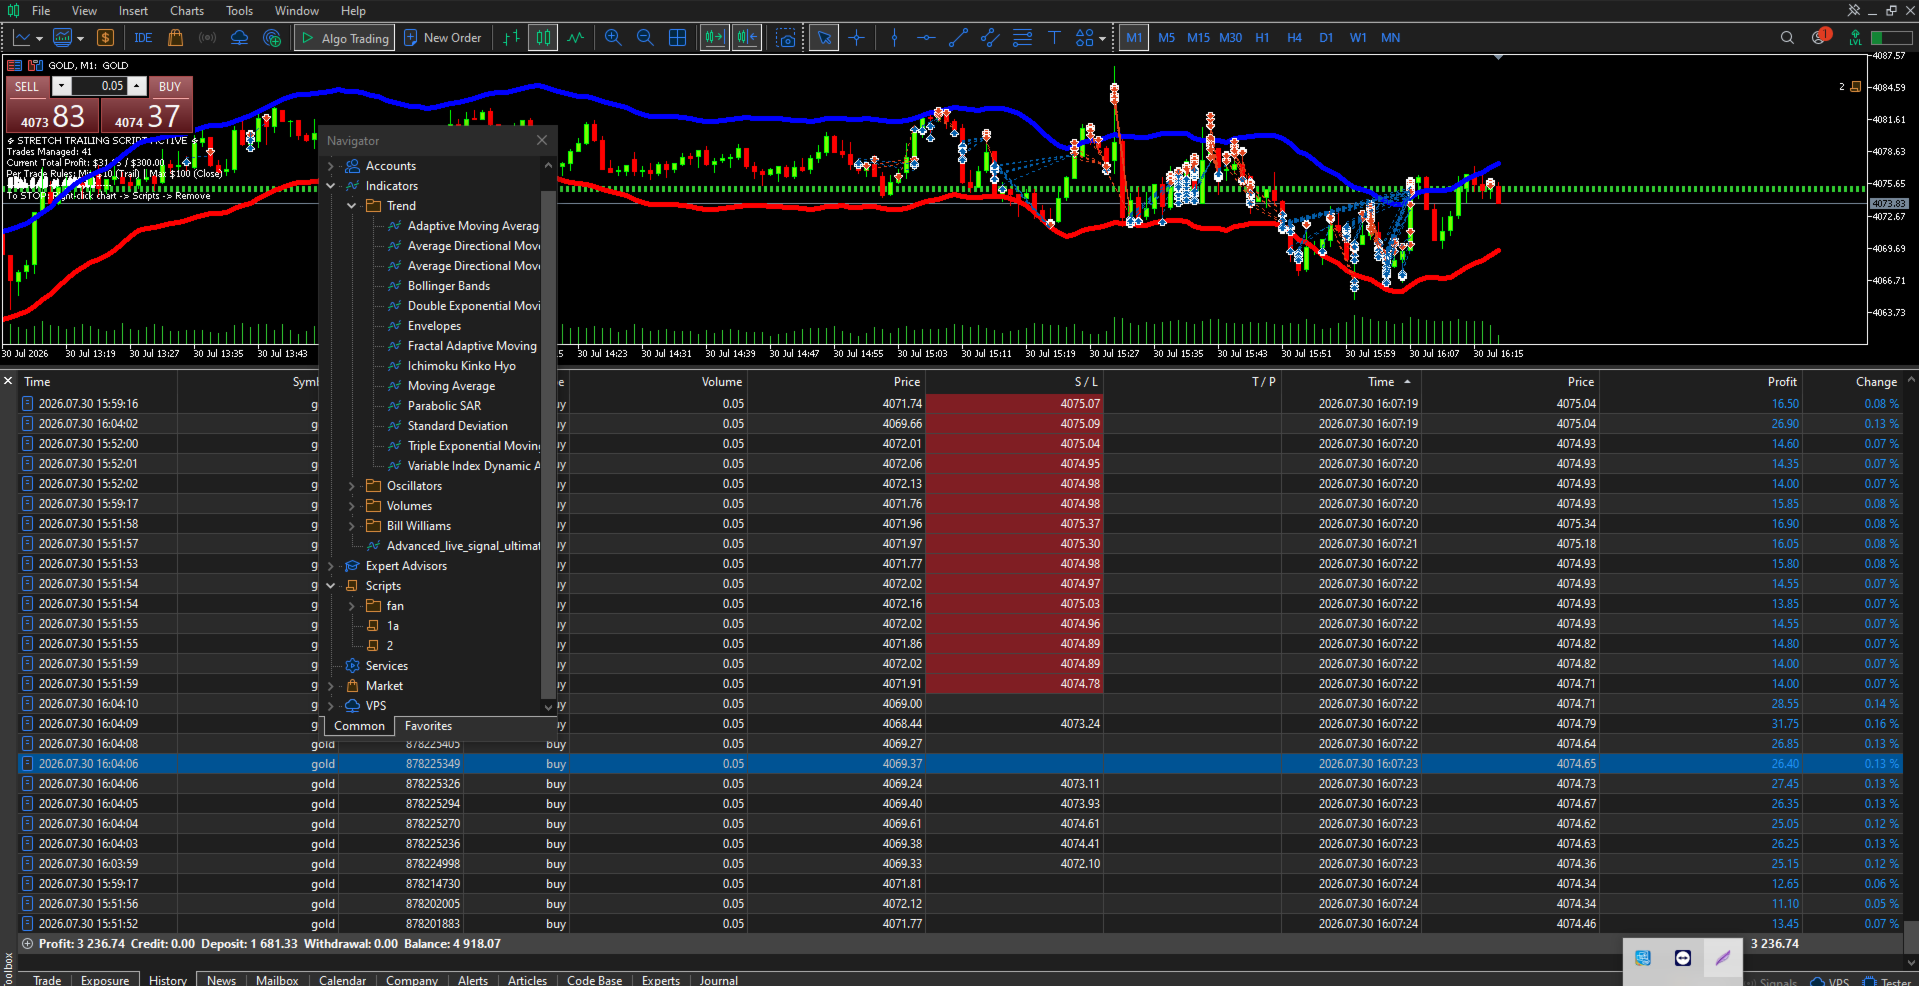Collapse the Trend folder
This screenshot has height=986, width=1919.
[x=352, y=206]
